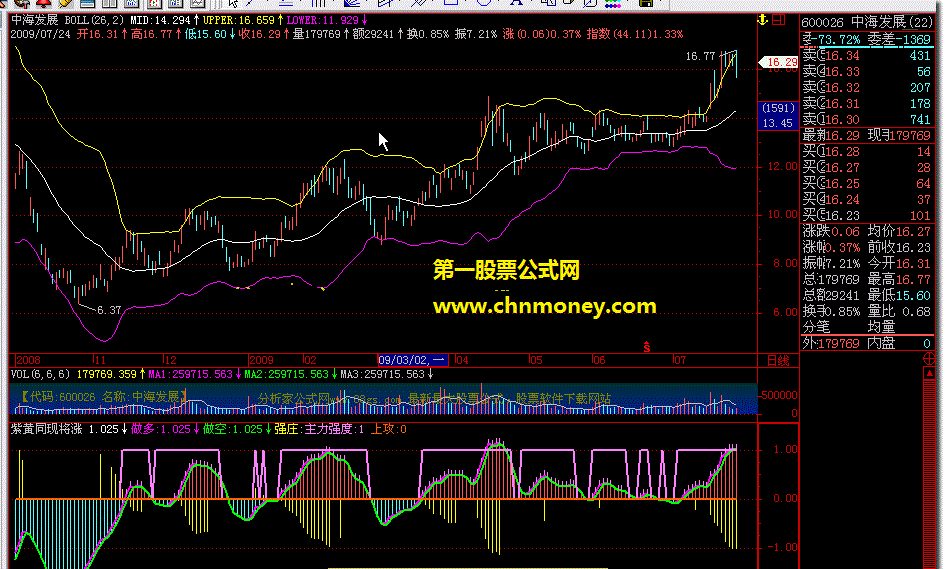The image size is (946, 569).
Task: Click the 外:179769 value
Action: click(831, 343)
